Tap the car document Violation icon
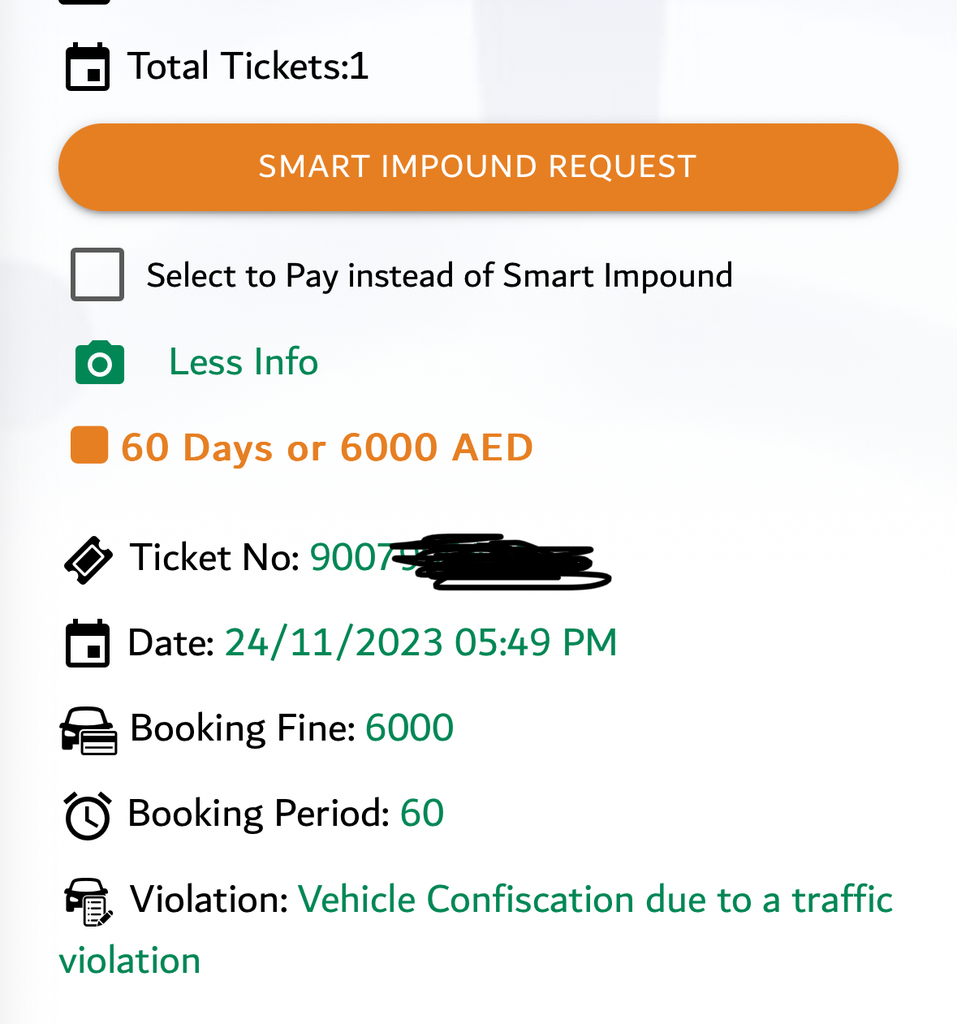Screen dimensions: 957x1024 [x=89, y=901]
